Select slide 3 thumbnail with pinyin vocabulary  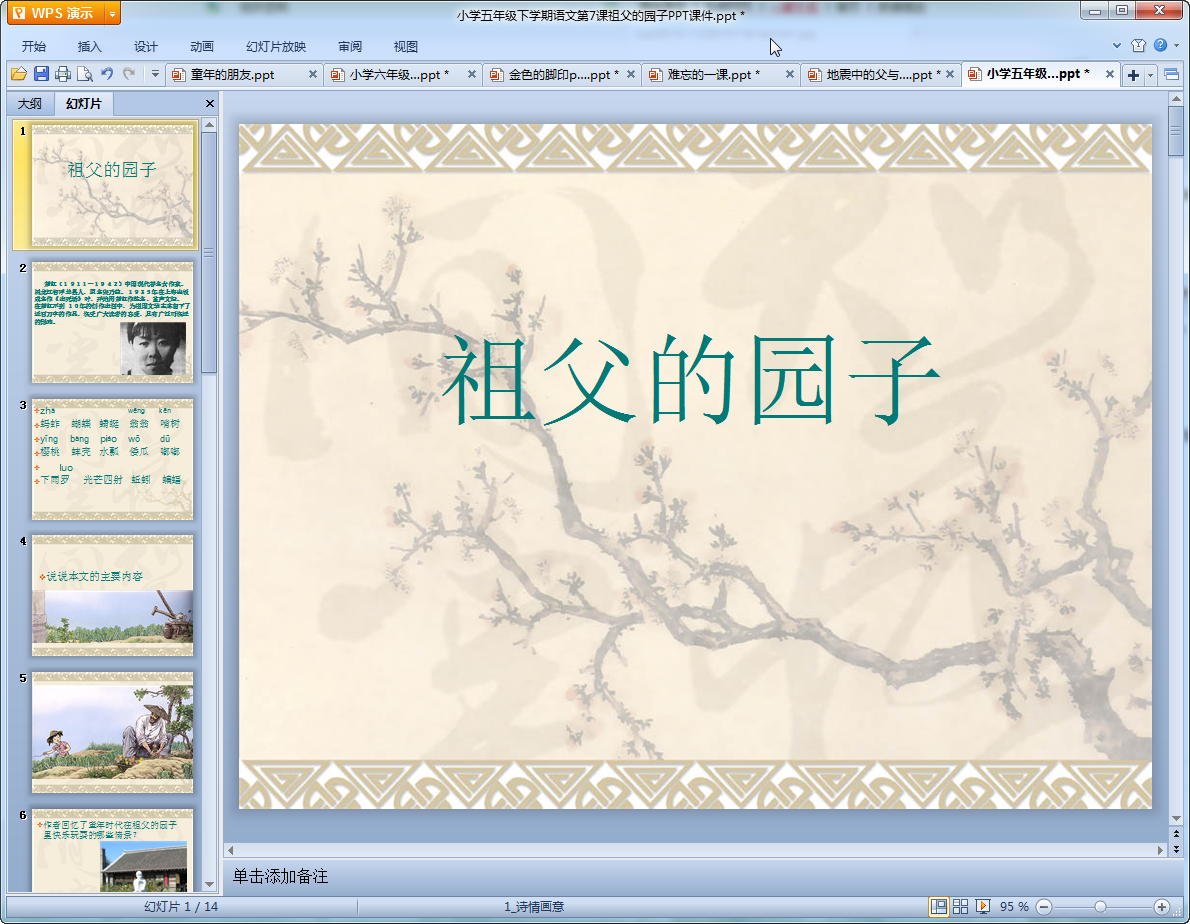coord(112,459)
